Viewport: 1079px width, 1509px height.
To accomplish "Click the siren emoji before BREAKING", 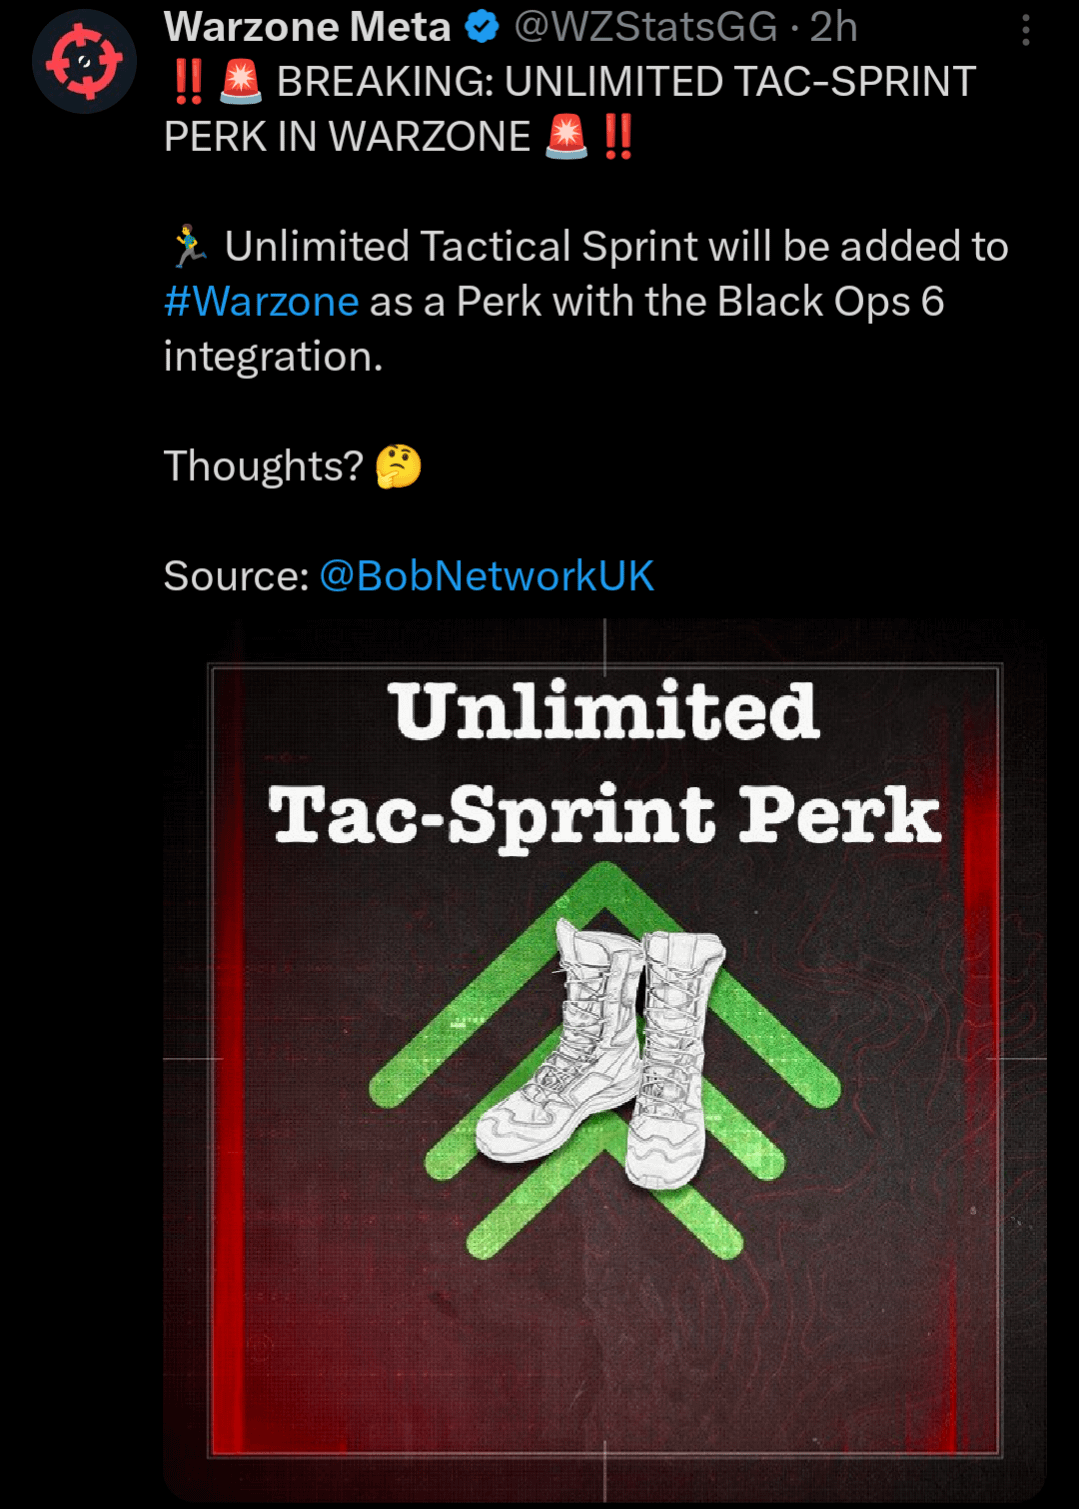I will (240, 82).
